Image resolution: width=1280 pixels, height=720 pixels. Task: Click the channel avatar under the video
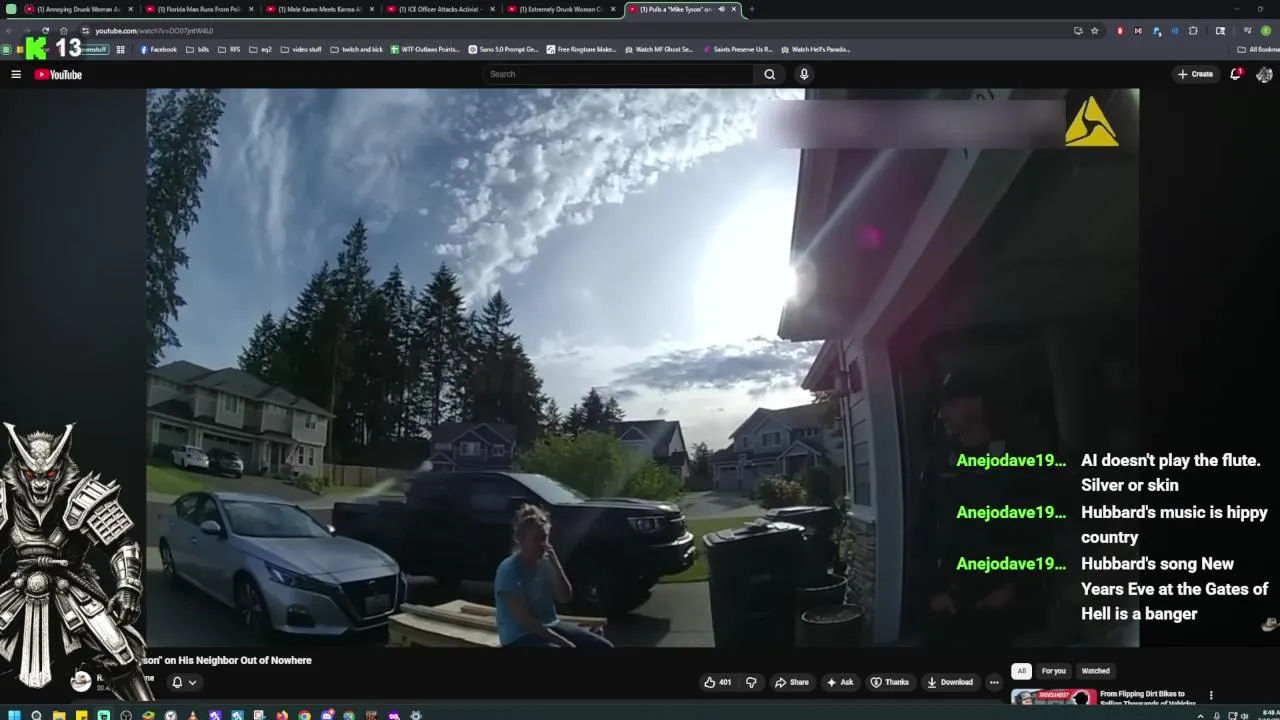click(x=81, y=681)
